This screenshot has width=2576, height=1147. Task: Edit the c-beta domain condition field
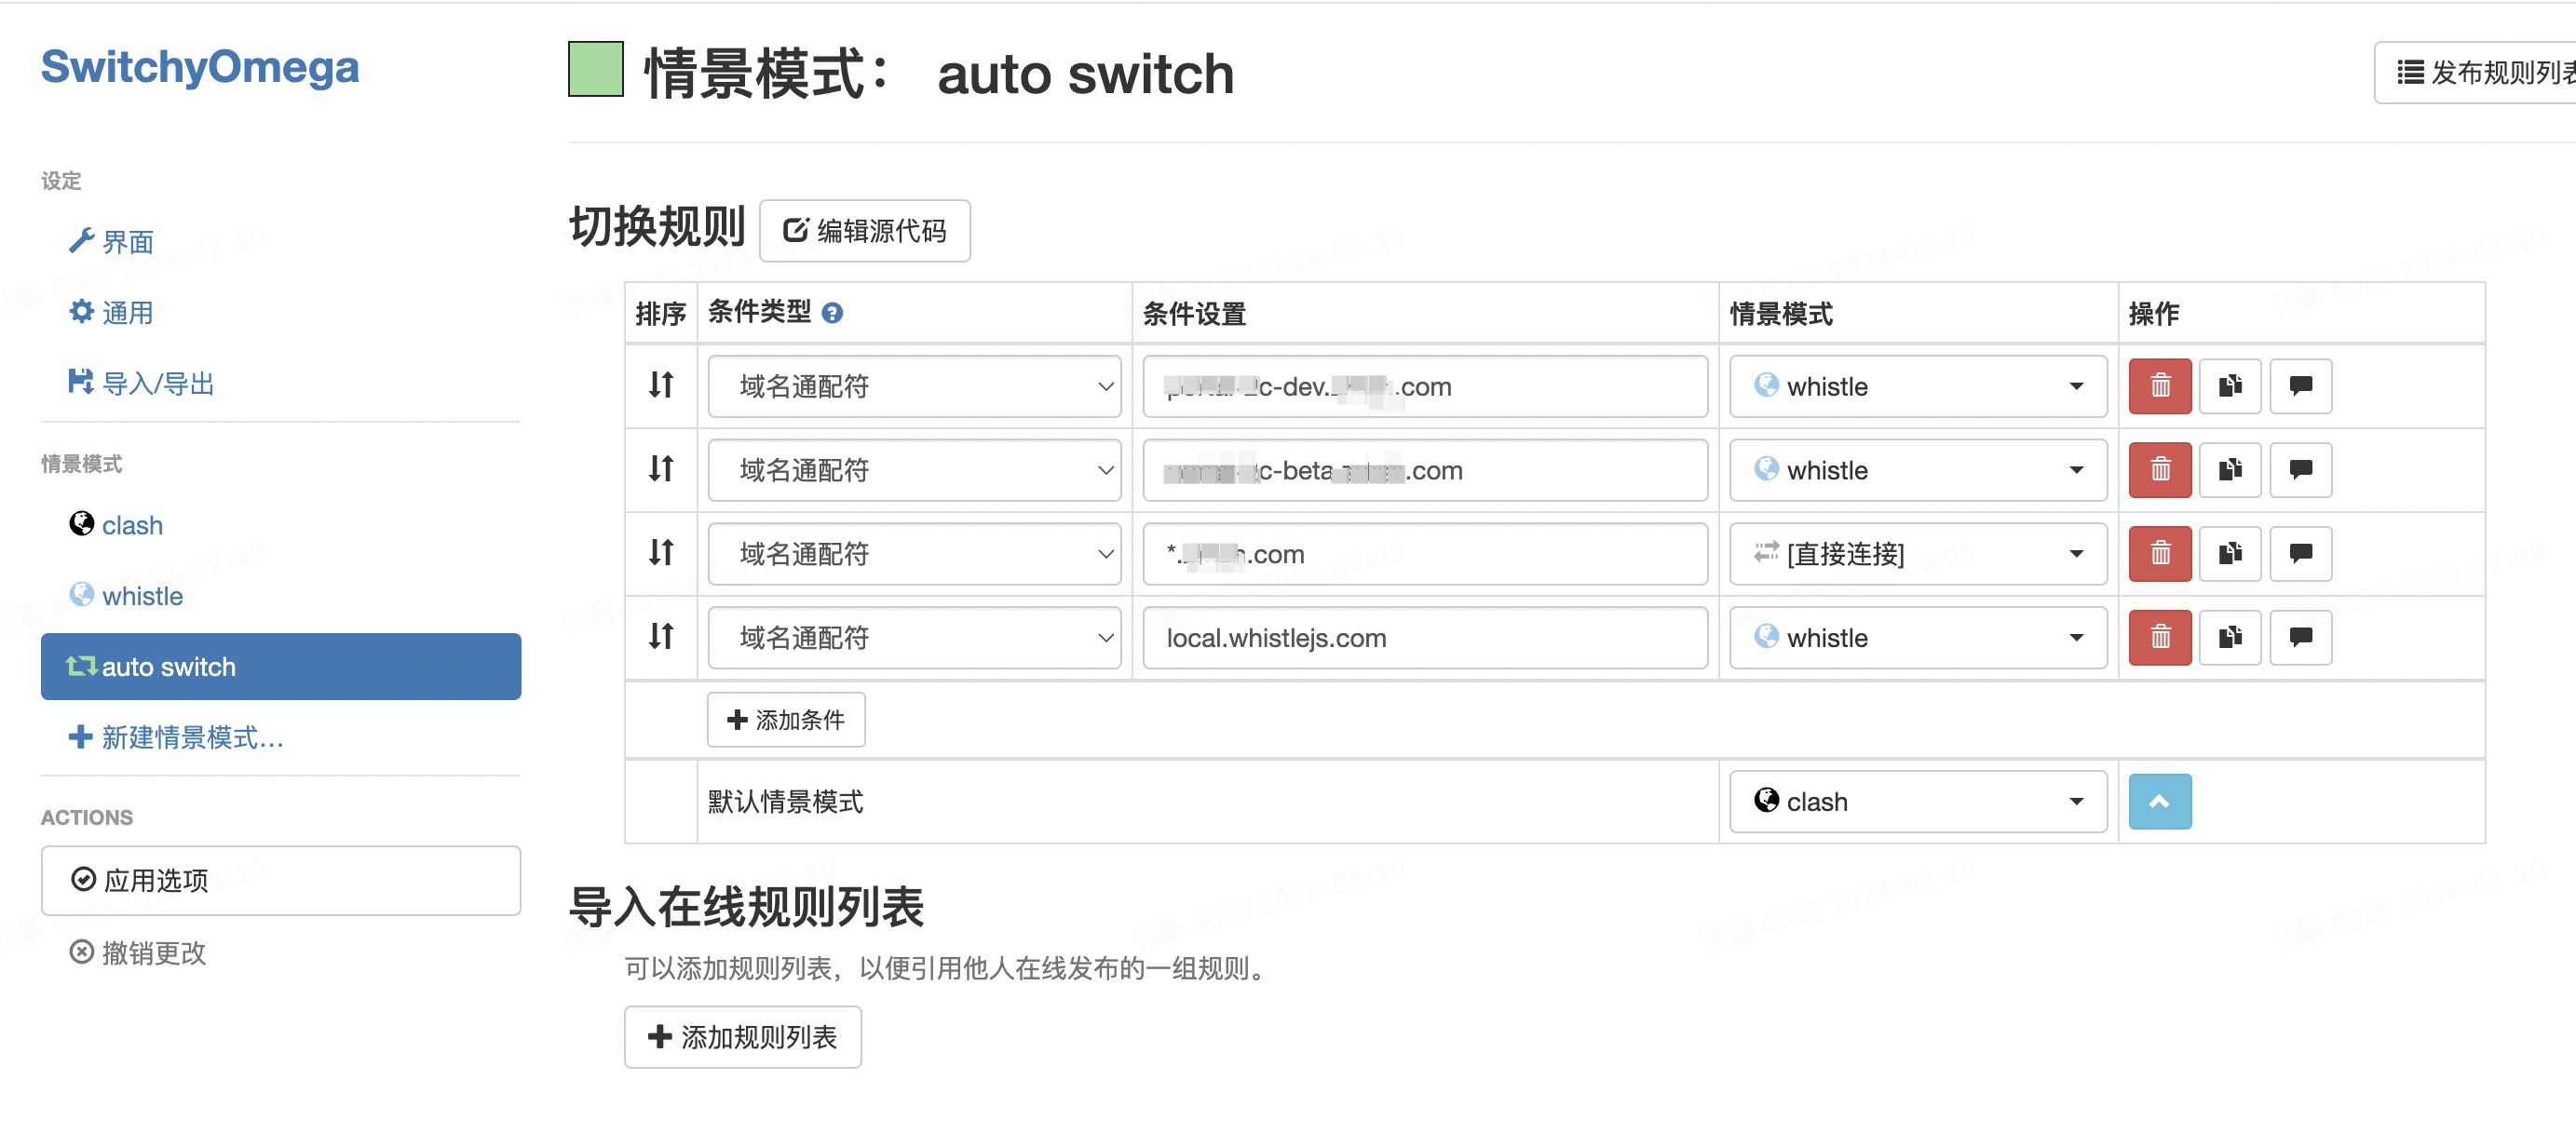(x=1425, y=470)
